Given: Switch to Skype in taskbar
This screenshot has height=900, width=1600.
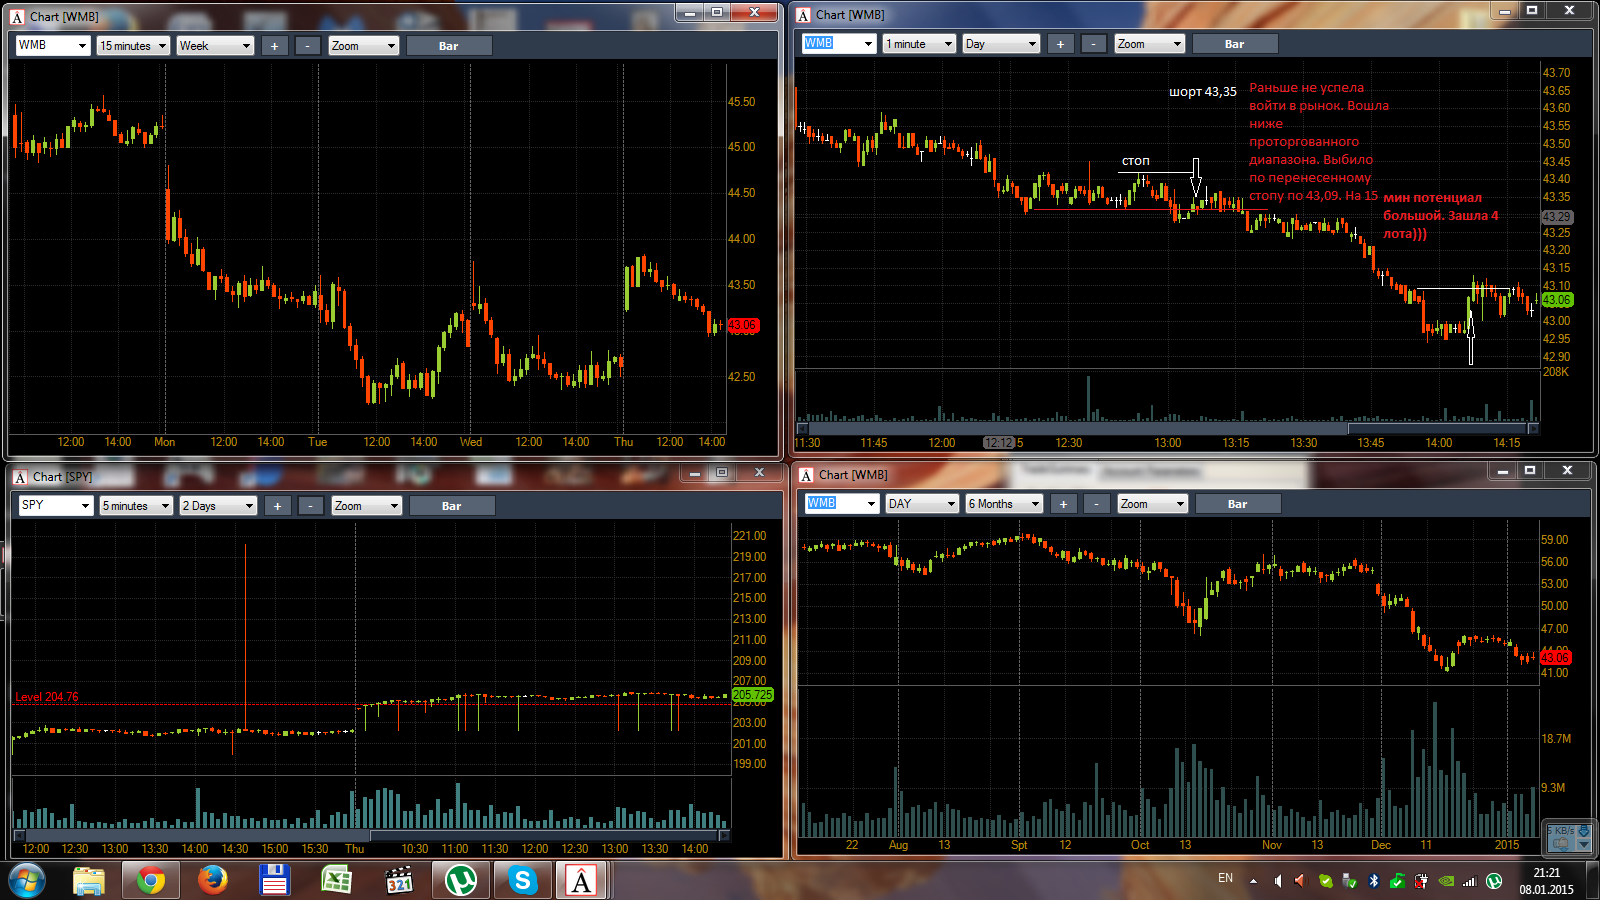Looking at the screenshot, I should coord(523,881).
